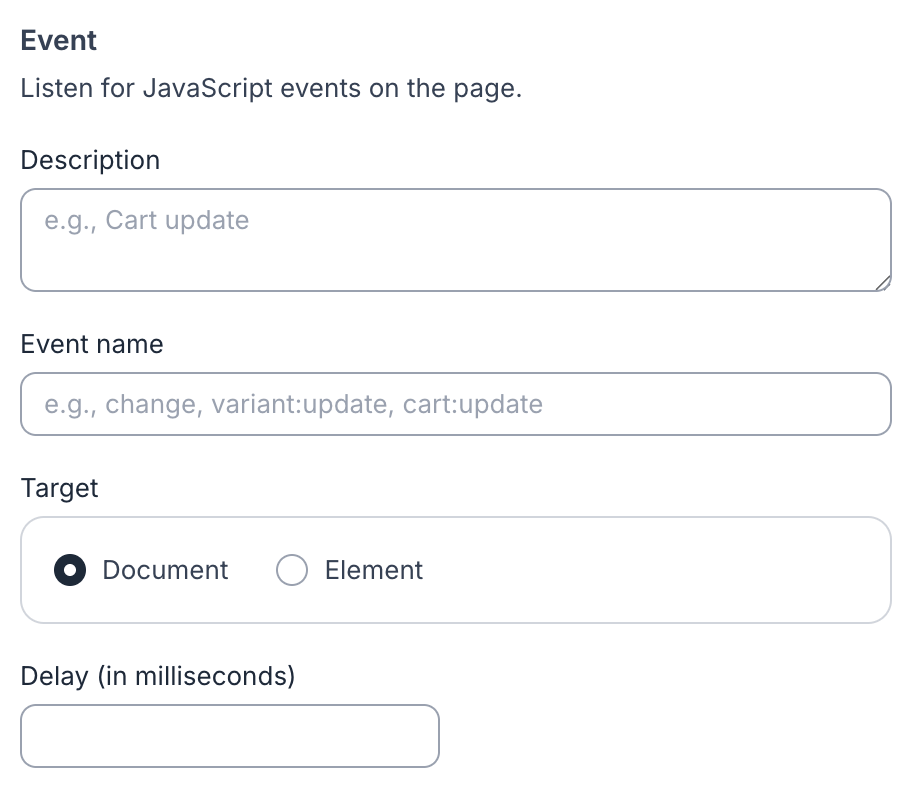Click the "Event" section heading

pos(59,41)
